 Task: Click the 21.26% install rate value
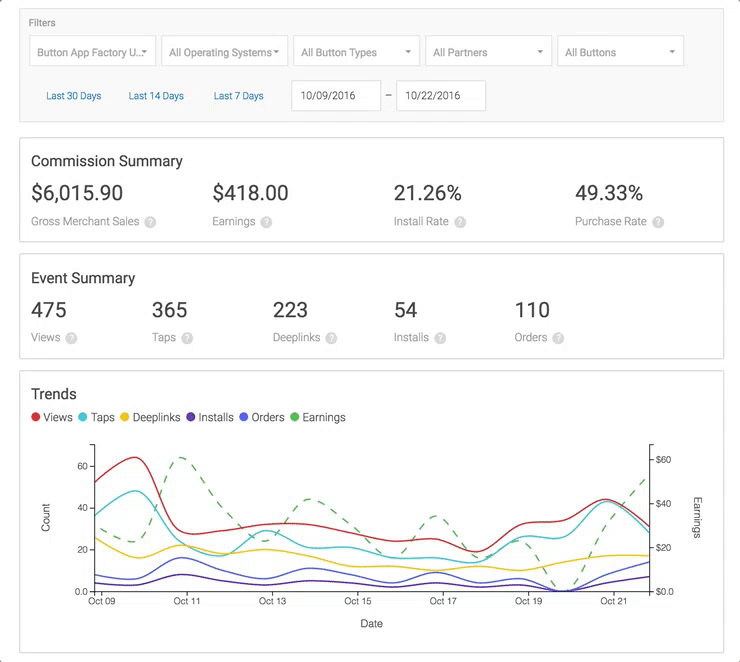[x=428, y=193]
